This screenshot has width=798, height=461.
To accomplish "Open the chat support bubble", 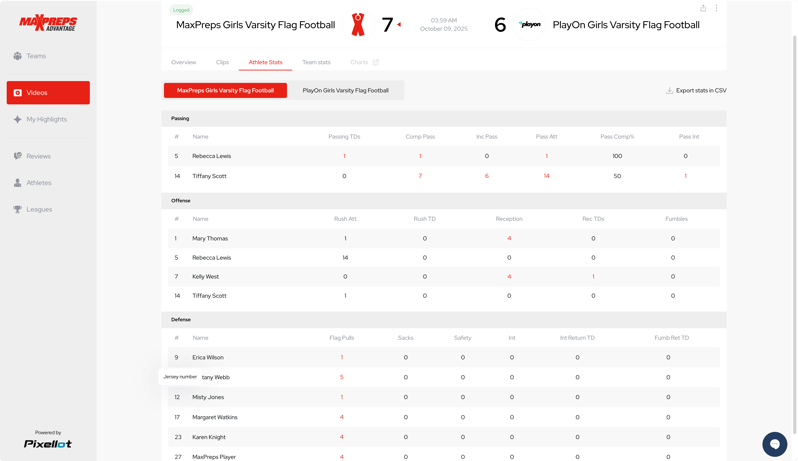I will [775, 444].
